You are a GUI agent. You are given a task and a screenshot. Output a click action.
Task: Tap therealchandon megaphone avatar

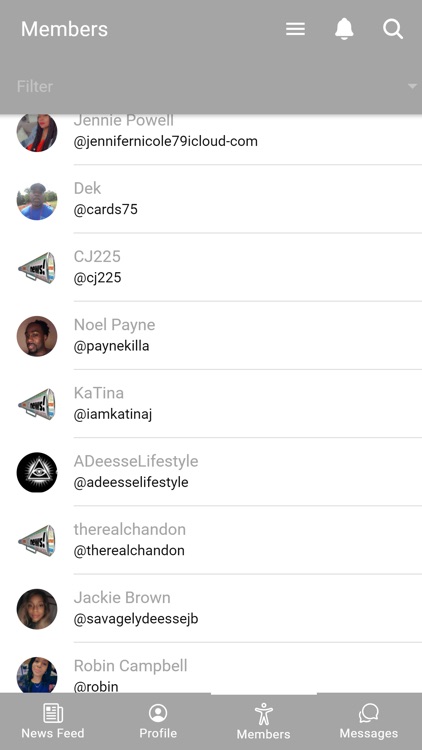[37, 541]
